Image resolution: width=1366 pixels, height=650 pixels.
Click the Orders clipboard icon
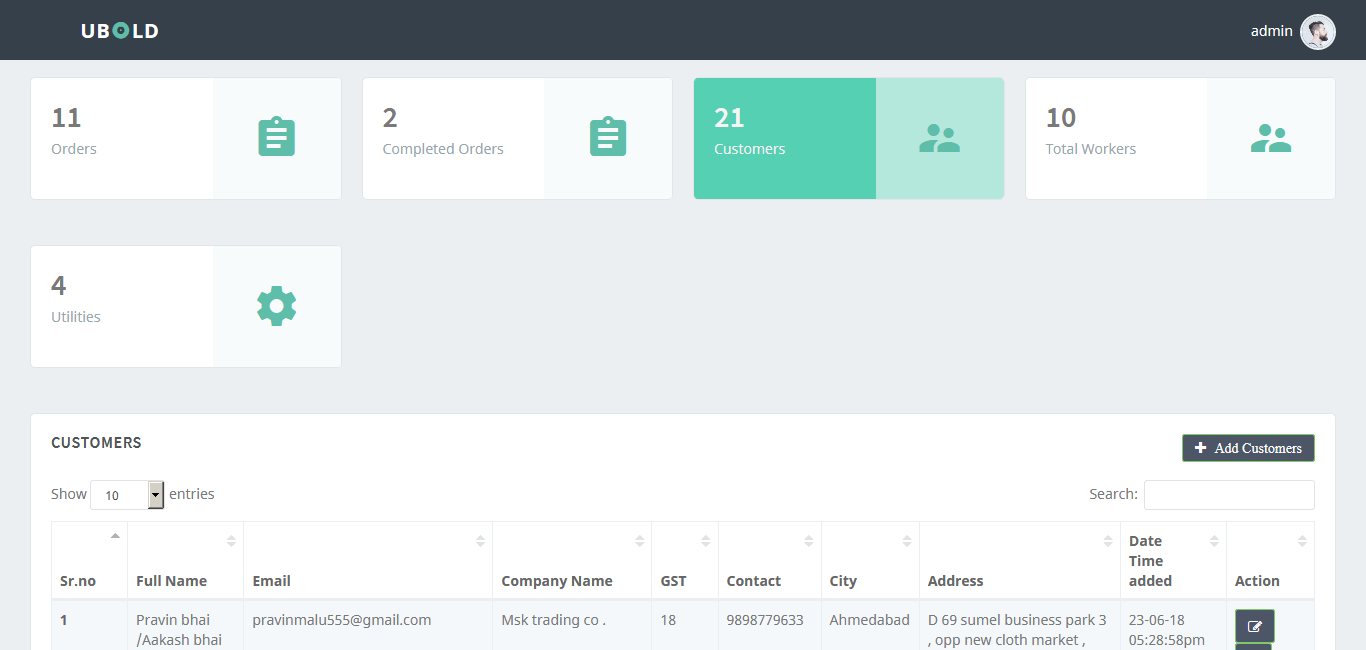(x=277, y=137)
